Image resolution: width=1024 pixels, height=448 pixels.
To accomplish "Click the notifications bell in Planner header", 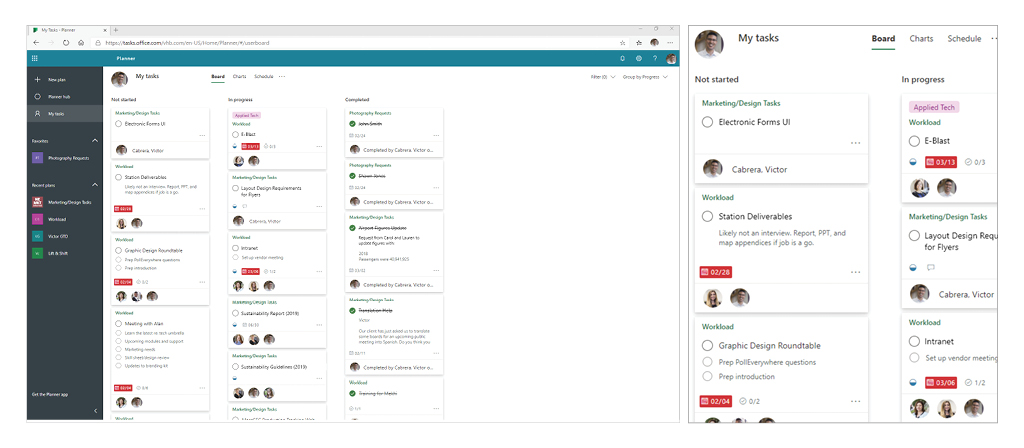I will (622, 58).
